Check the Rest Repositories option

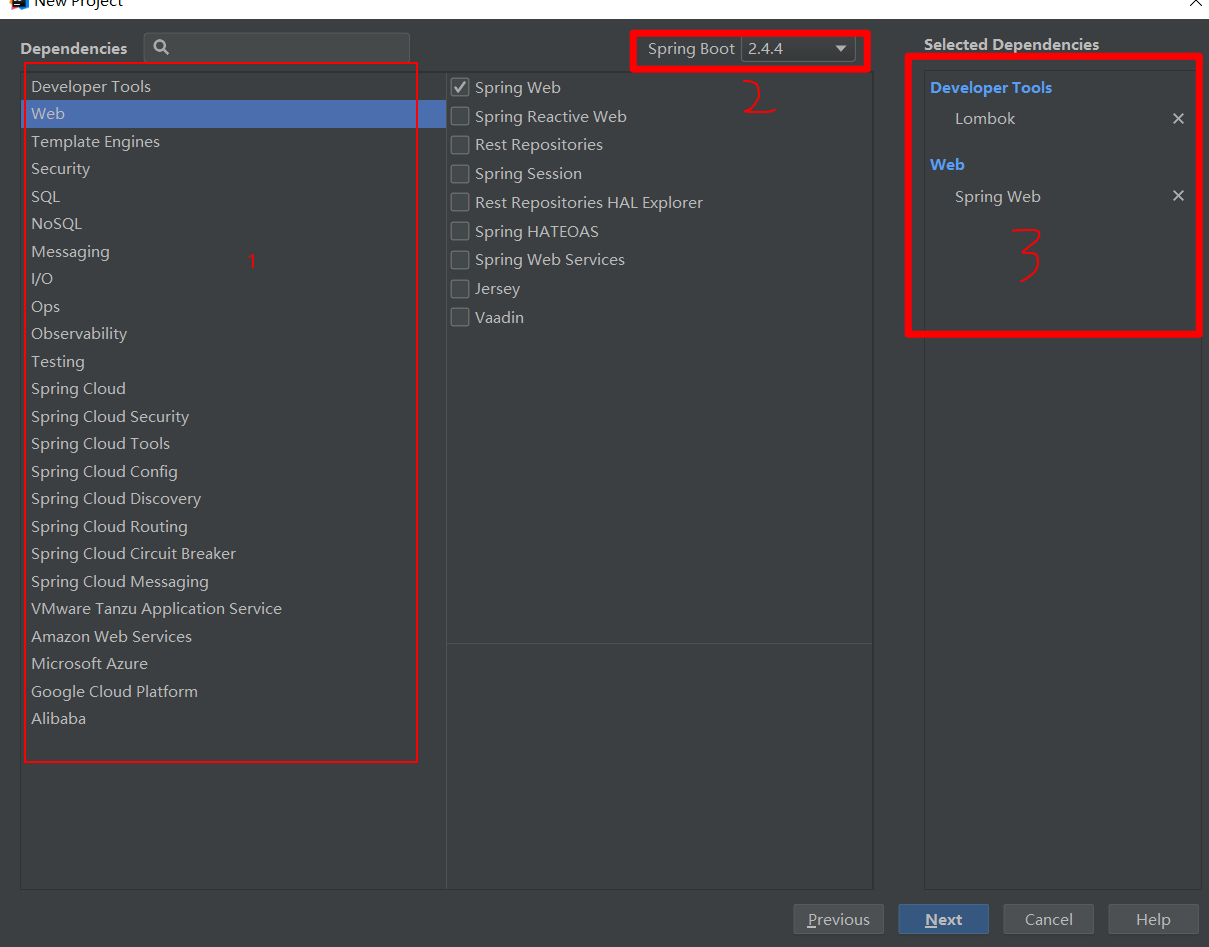[460, 145]
